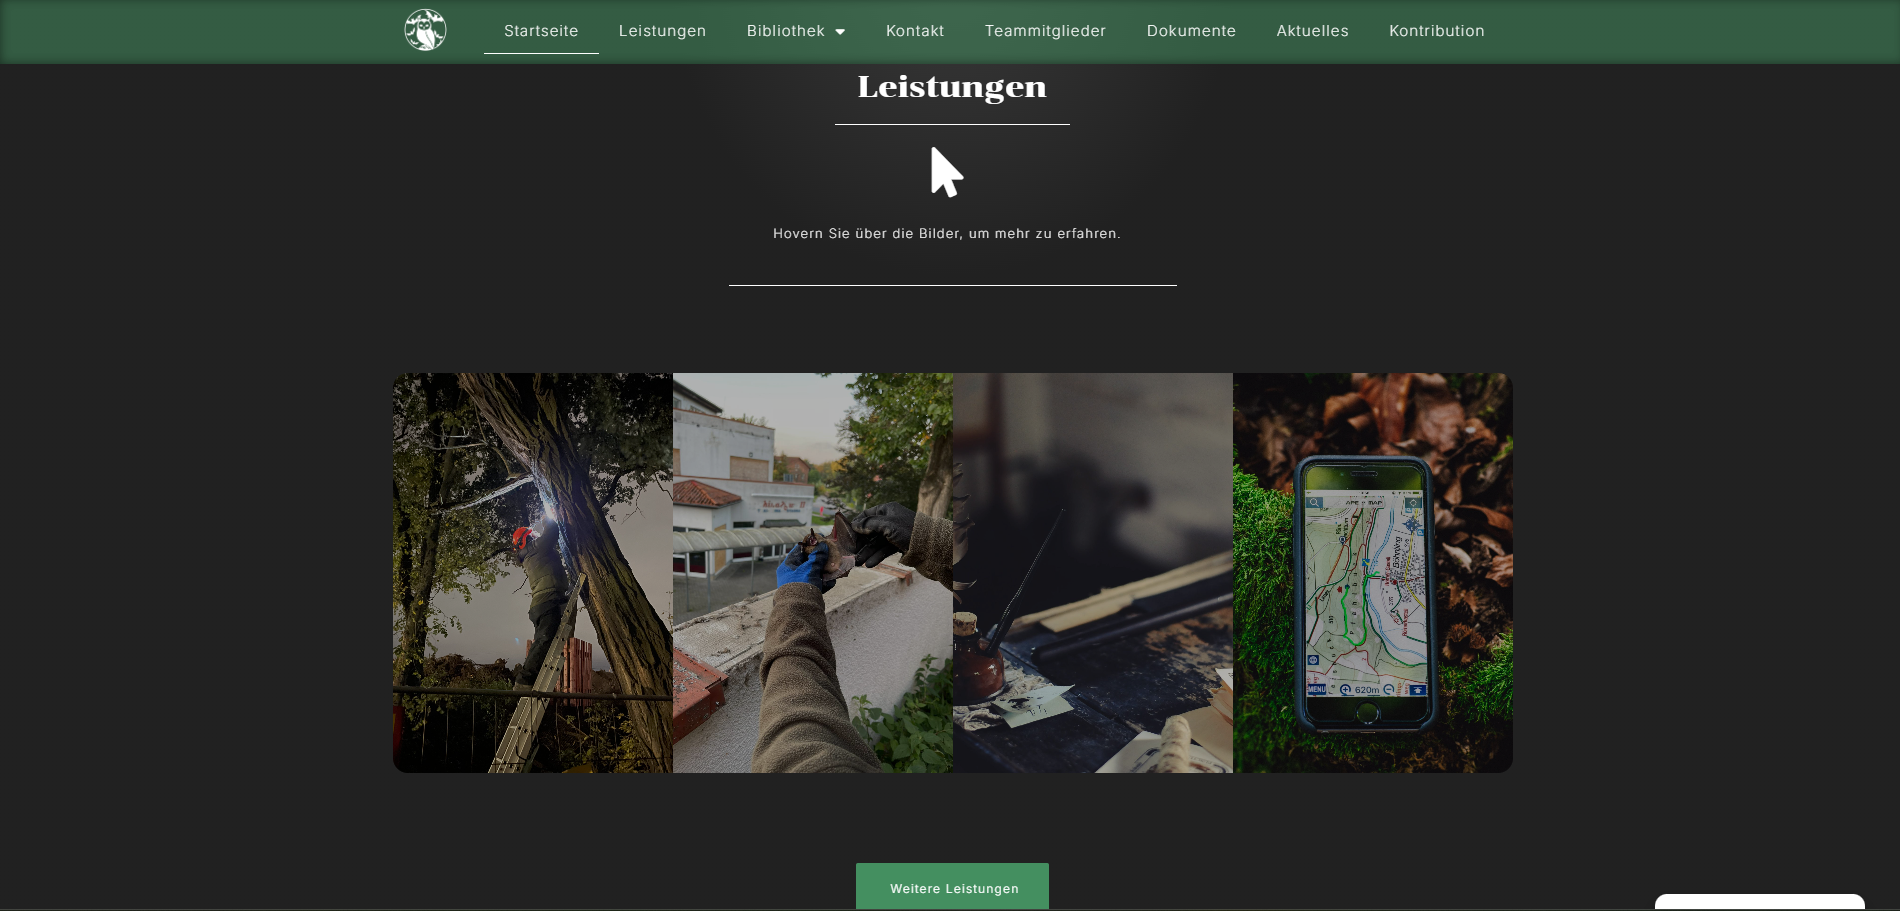Select the photo of gloved hands holding a bat

tap(813, 572)
